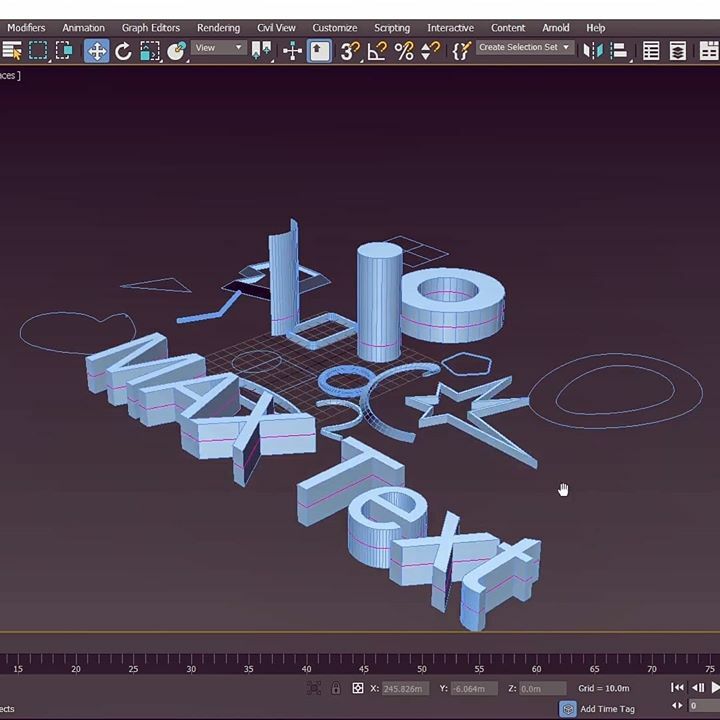Activate the Select and Manipulate tool
Viewport: 720px width, 720px height.
292,51
